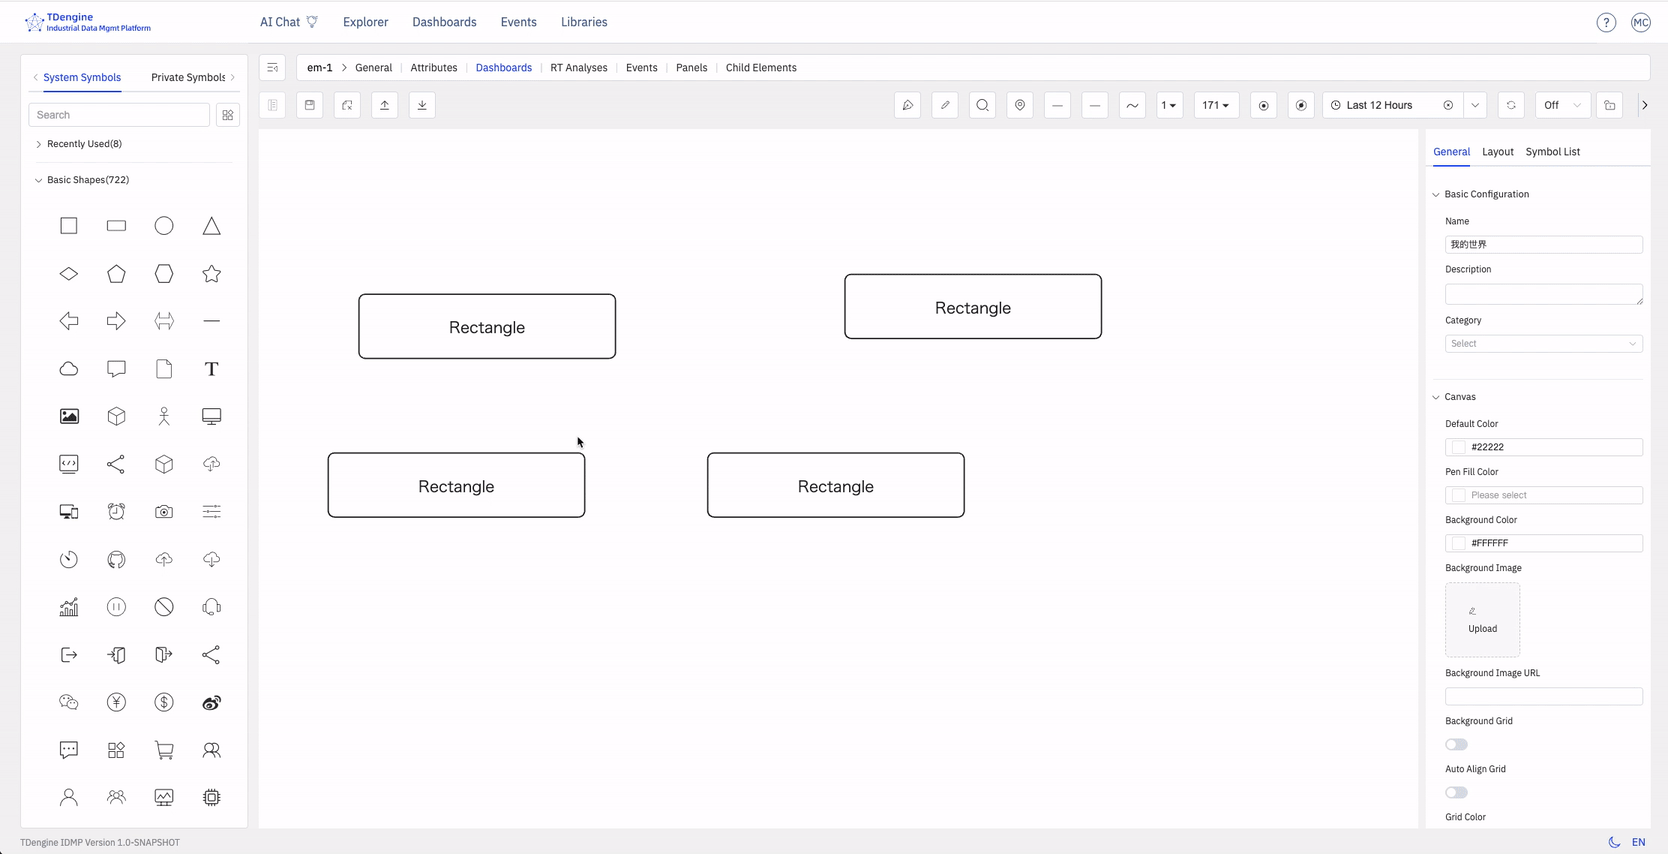
Task: Click the time range trailing clock icon
Action: point(1448,105)
